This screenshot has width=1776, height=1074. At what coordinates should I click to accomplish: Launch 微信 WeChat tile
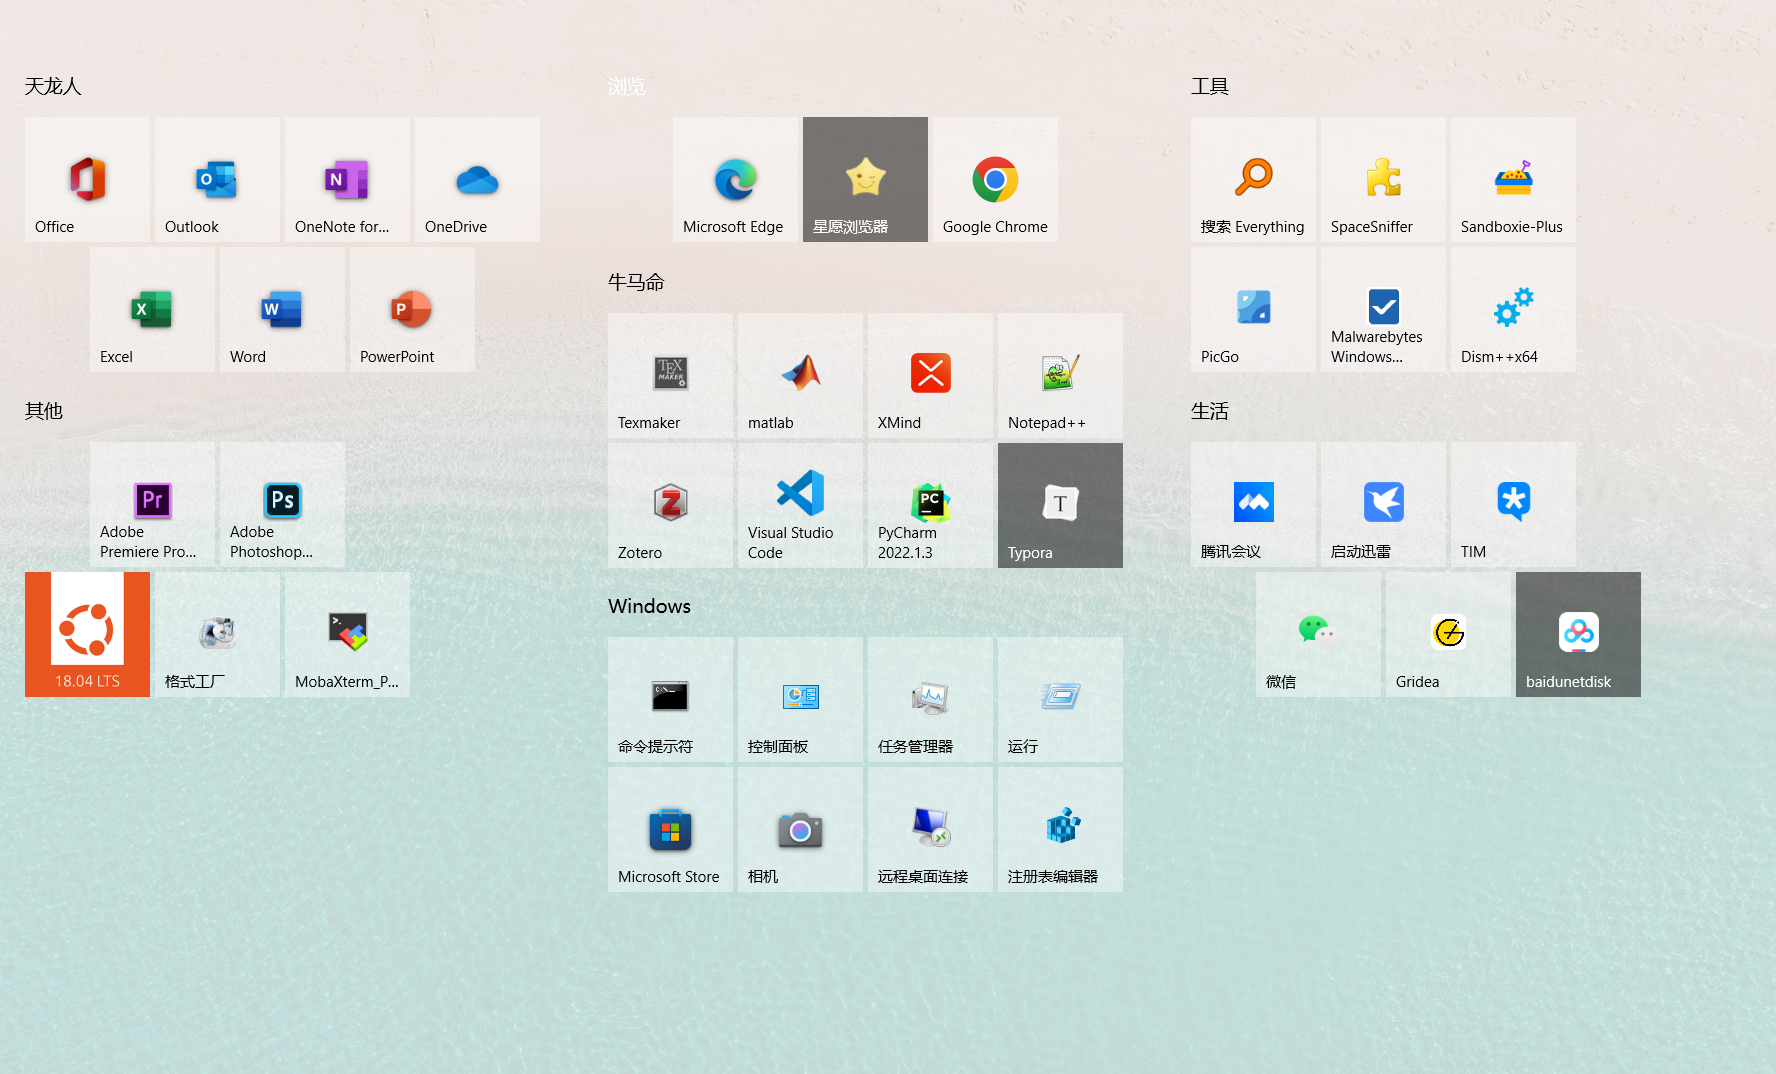[1318, 634]
